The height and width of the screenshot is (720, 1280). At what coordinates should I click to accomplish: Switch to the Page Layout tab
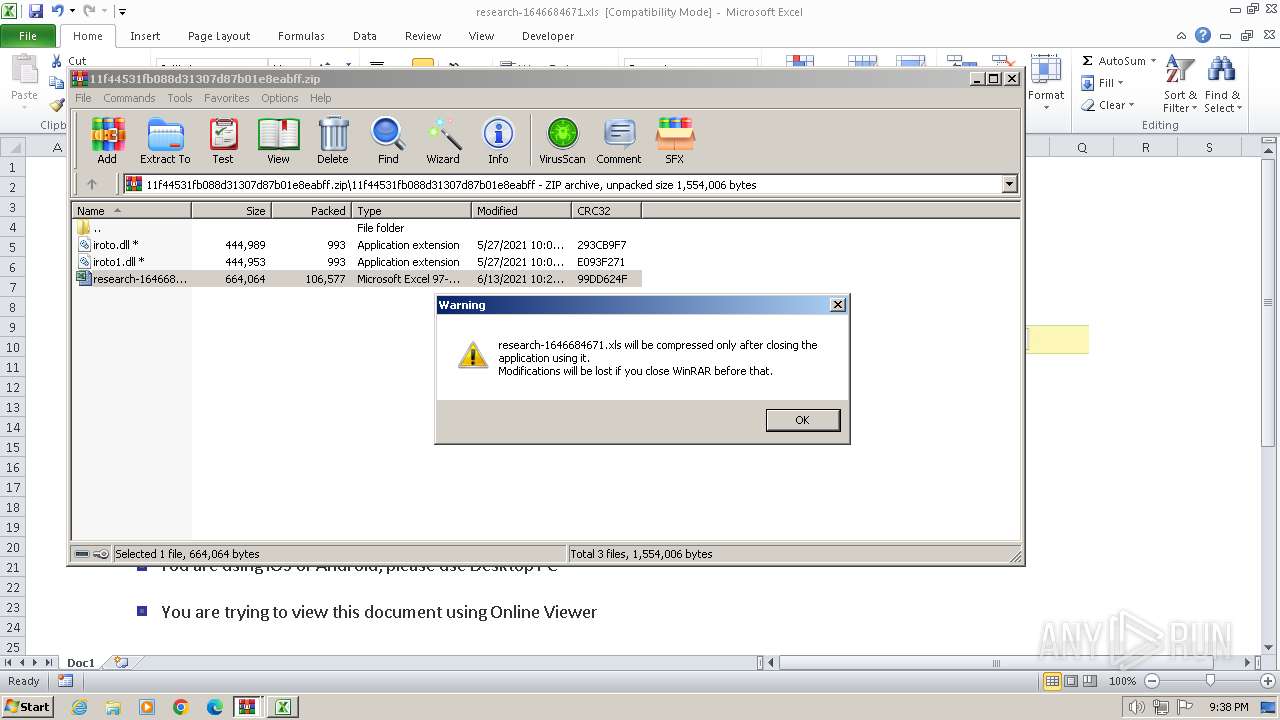(x=219, y=36)
